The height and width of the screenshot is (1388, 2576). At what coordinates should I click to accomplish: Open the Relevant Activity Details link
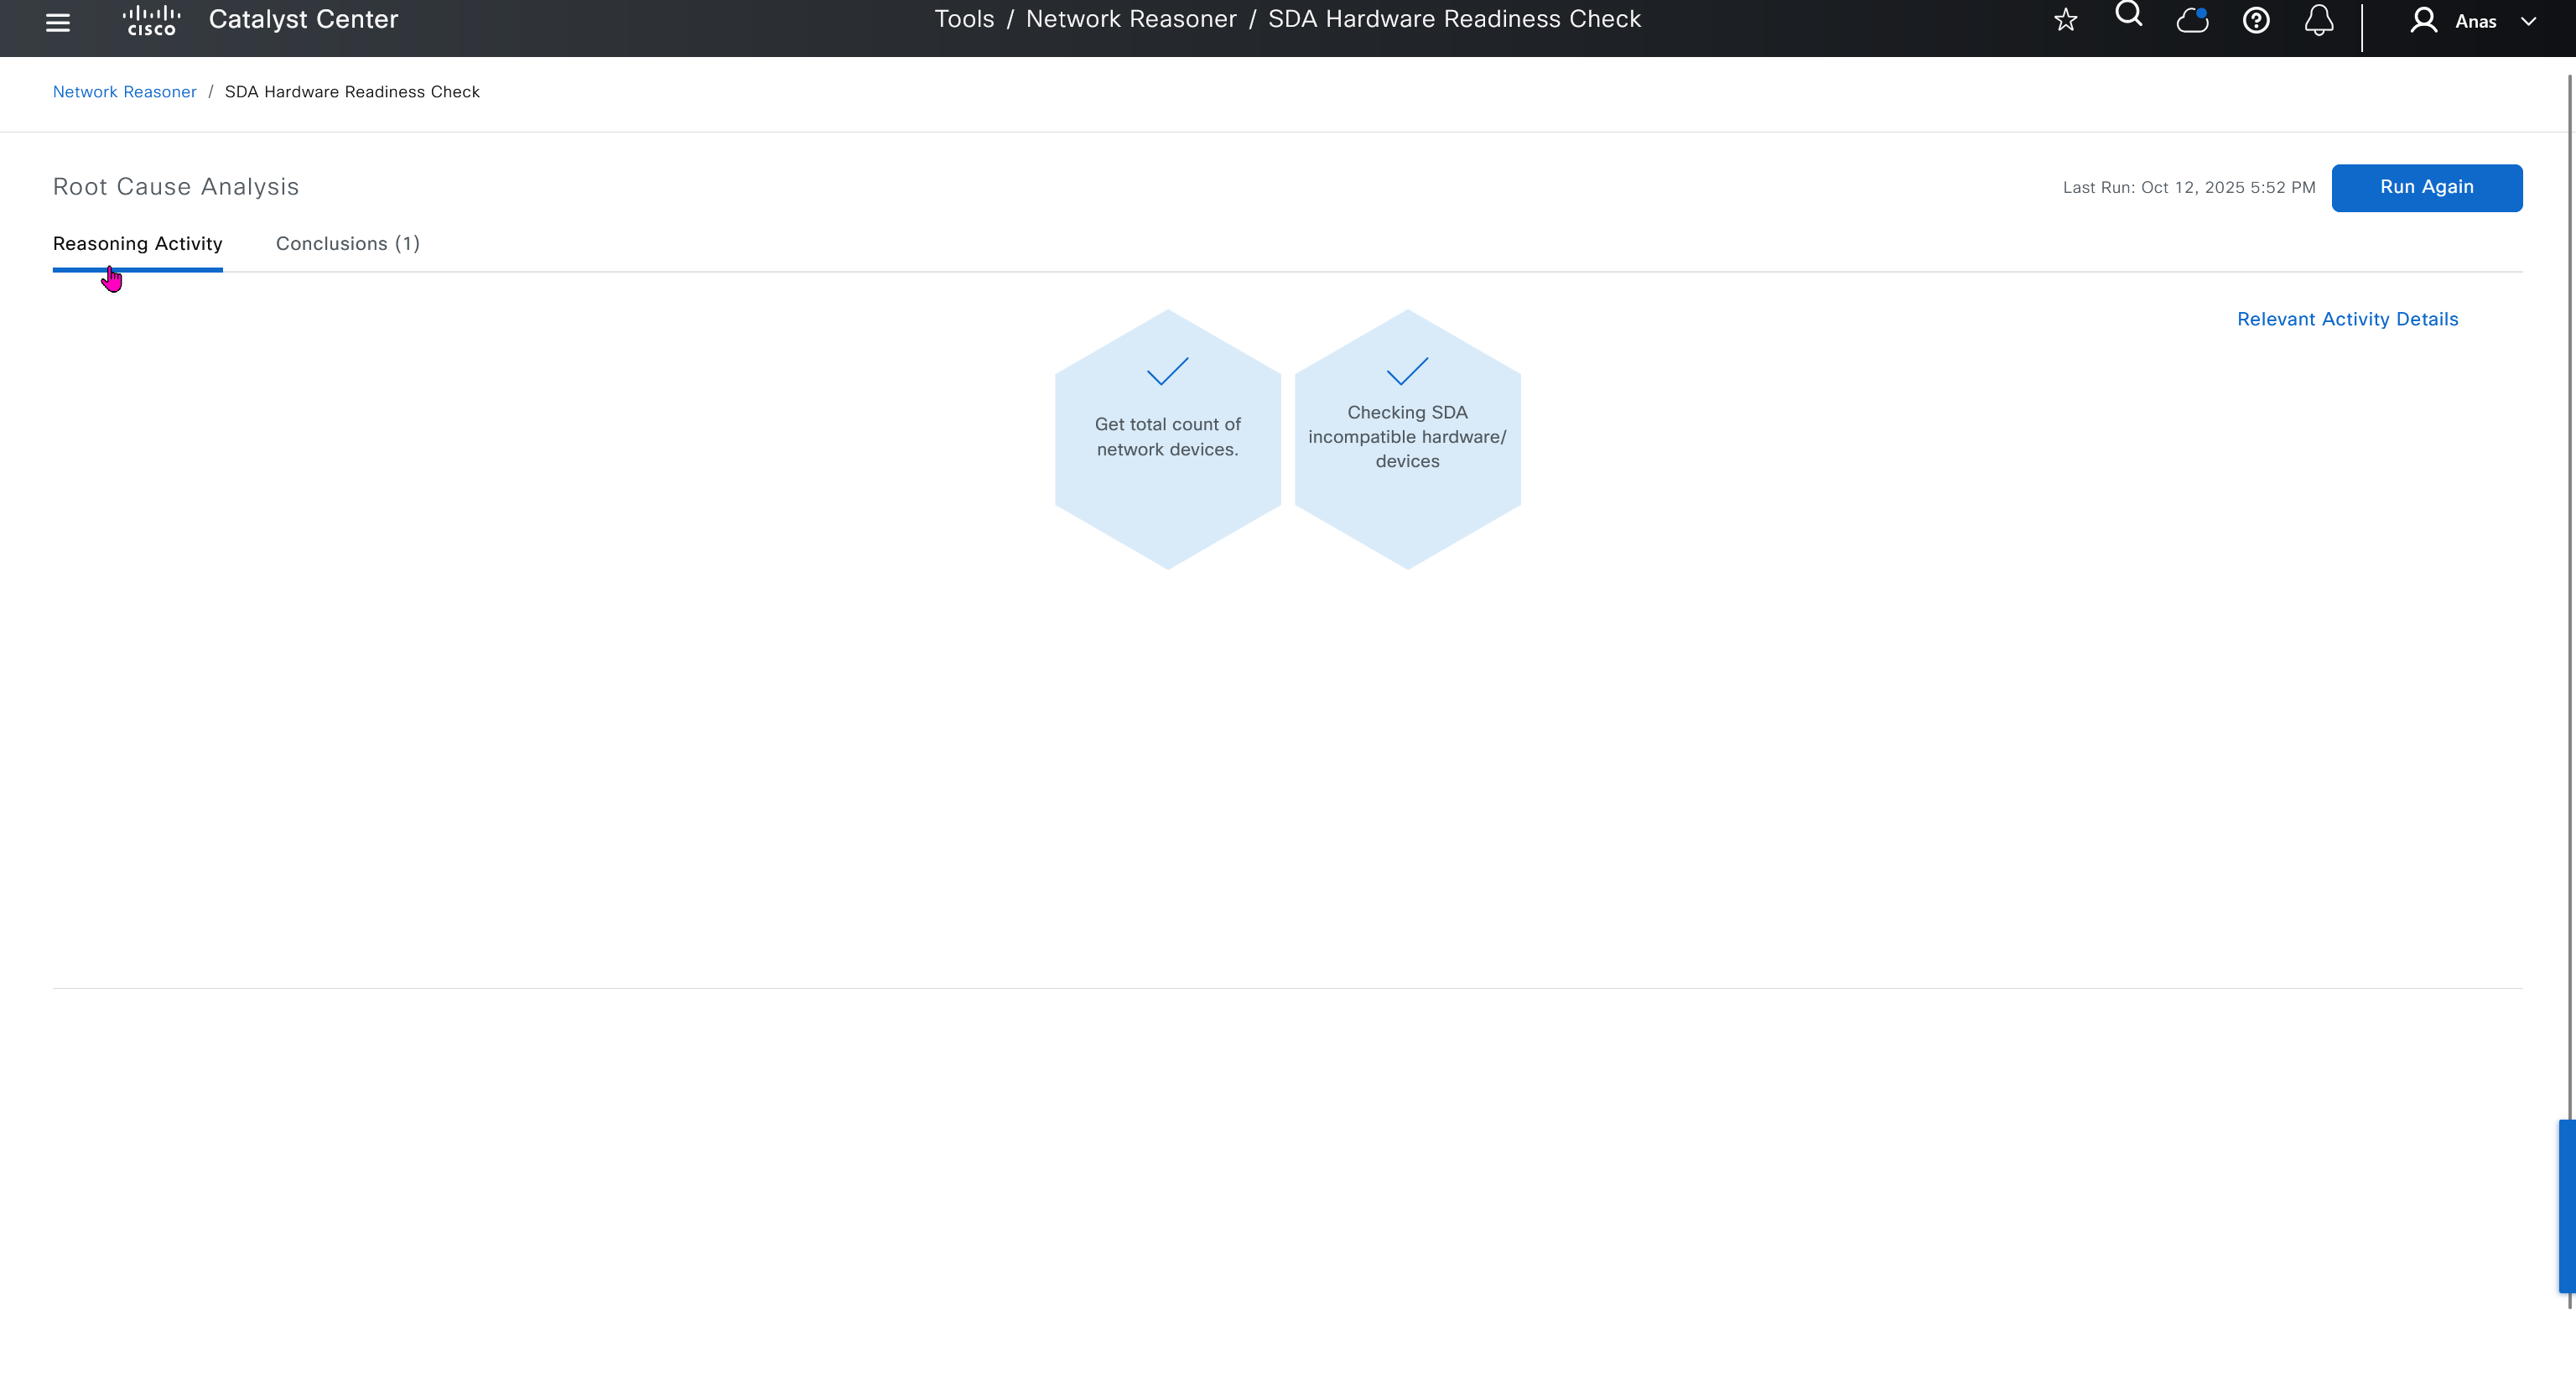pyautogui.click(x=2347, y=319)
